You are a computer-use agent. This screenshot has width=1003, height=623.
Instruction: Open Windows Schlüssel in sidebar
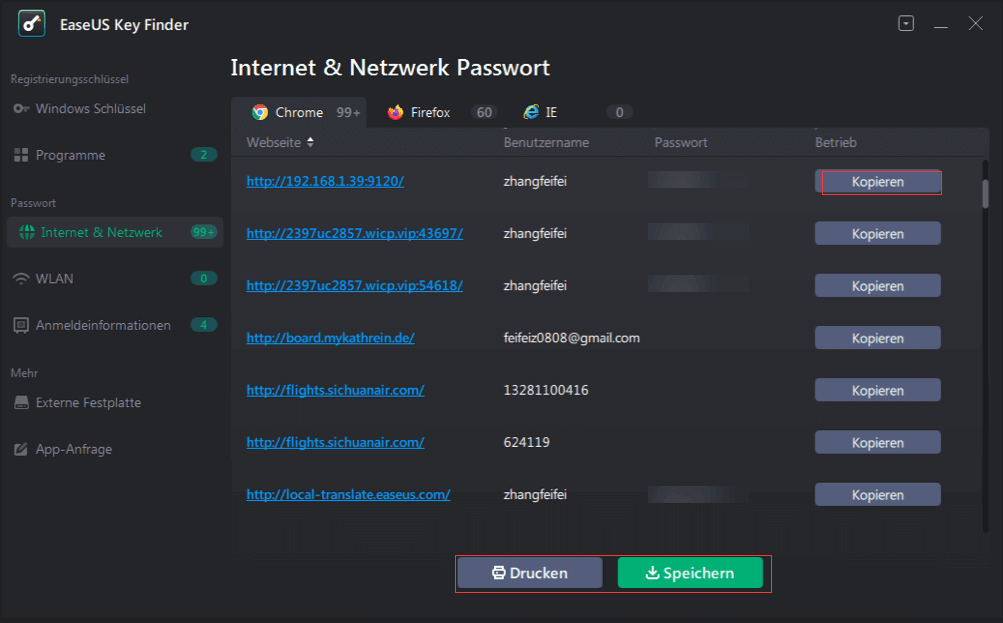(x=115, y=109)
